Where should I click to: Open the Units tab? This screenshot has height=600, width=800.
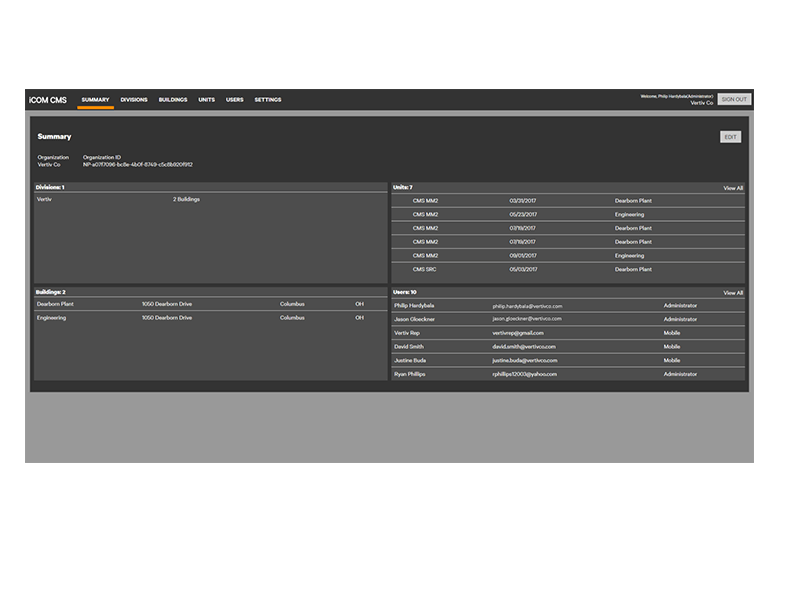coord(207,99)
